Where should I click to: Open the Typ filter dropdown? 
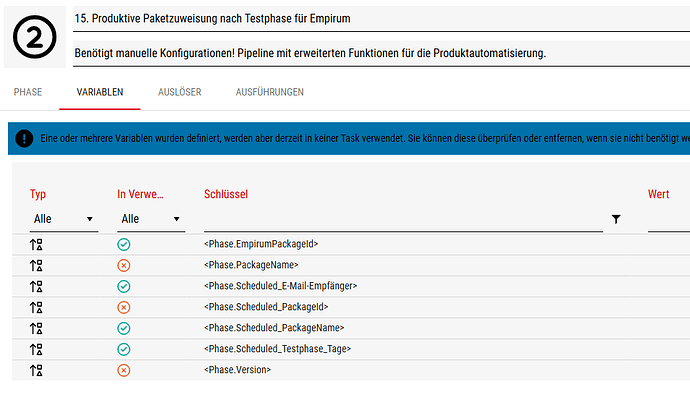(63, 219)
